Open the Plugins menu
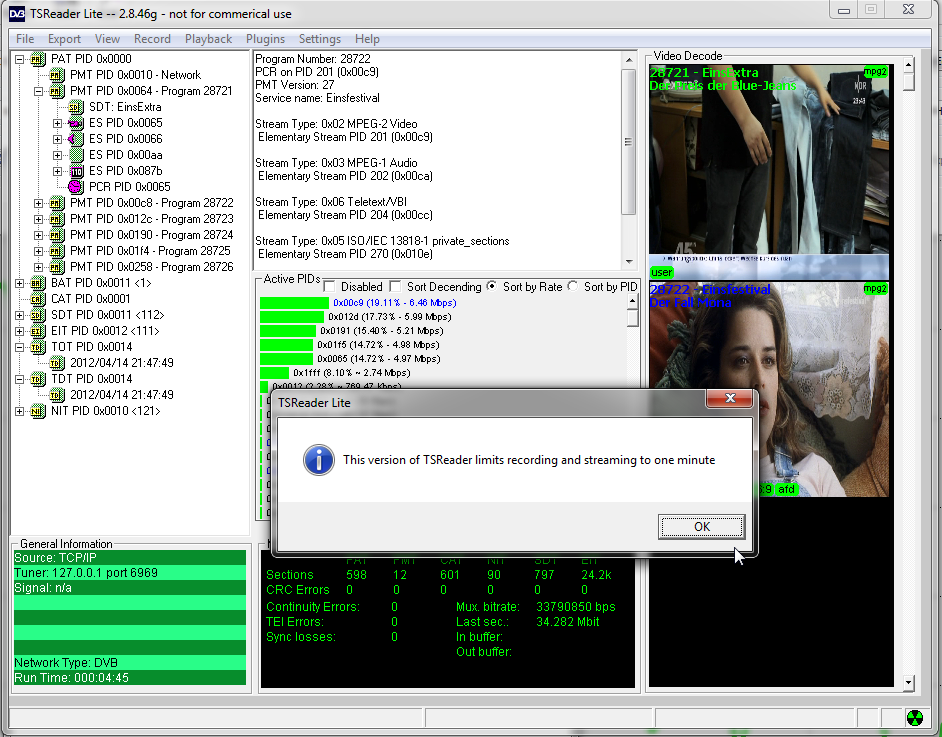The height and width of the screenshot is (737, 942). [265, 39]
